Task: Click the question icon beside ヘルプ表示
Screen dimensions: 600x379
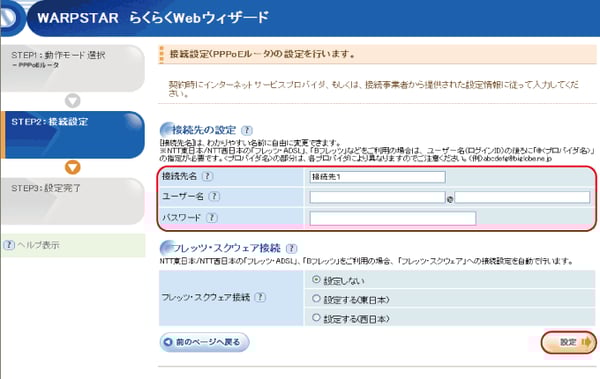Action: (9, 245)
